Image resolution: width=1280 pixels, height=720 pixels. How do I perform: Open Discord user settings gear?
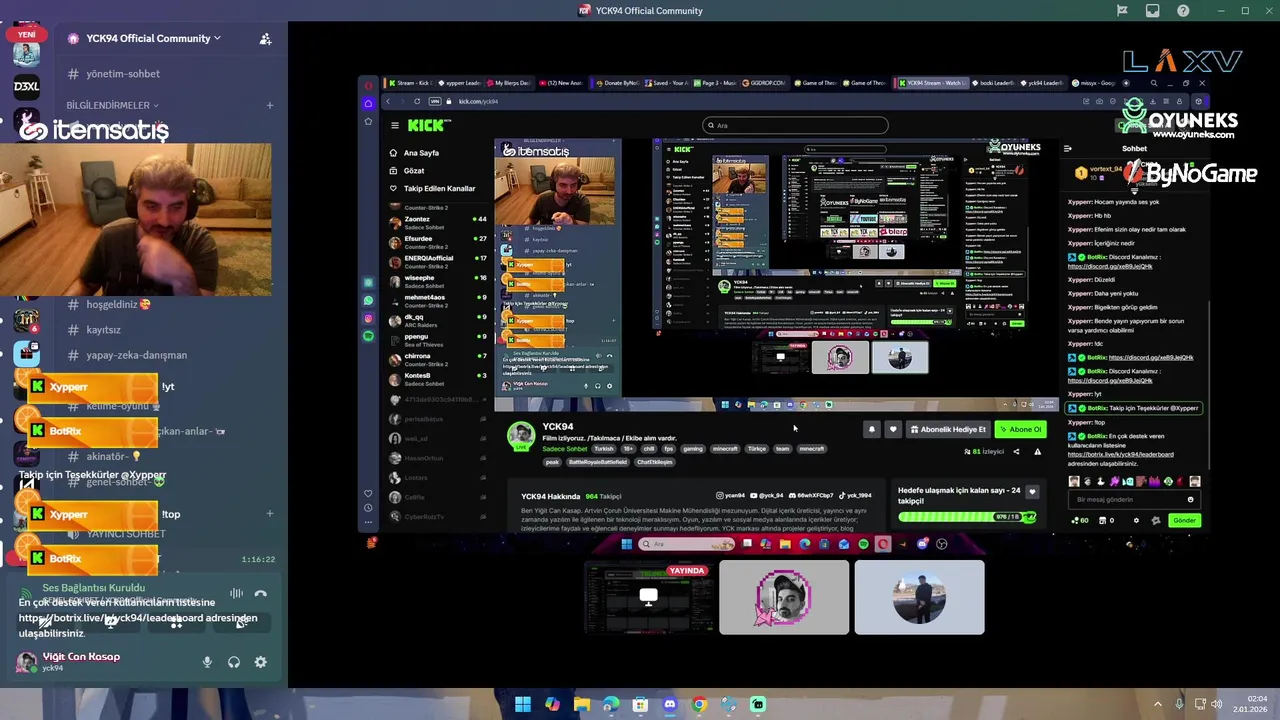261,662
